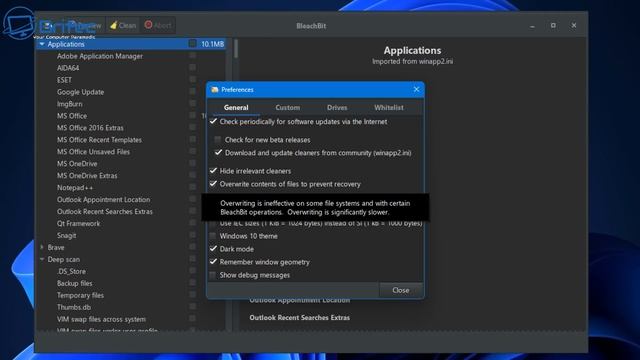The height and width of the screenshot is (360, 640).
Task: Check the Snagit checkbox
Action: 193,235
